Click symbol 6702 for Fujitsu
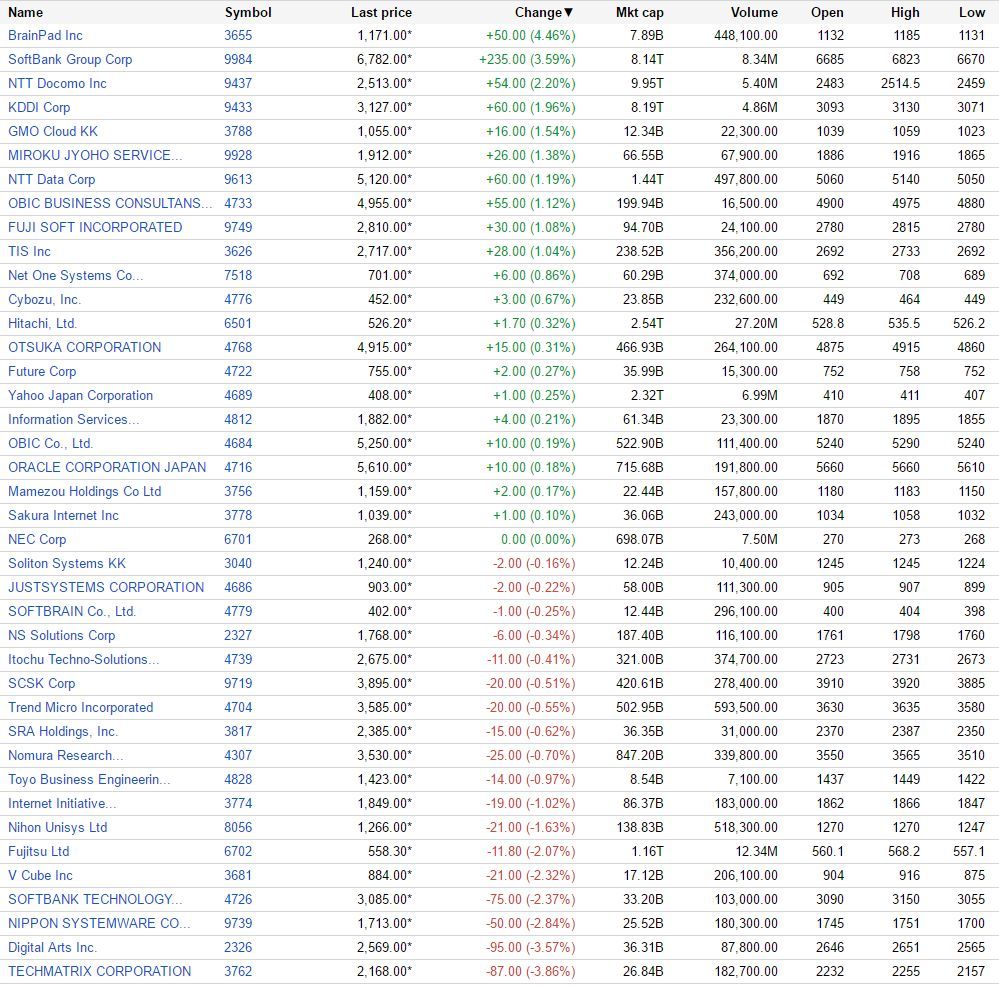Screen dimensions: 999x986 coord(238,852)
